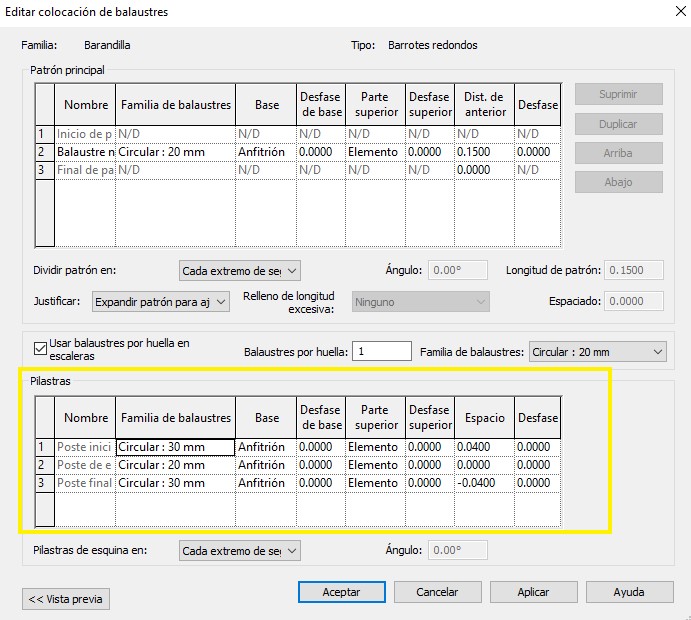Viewport: 691px width, 620px height.
Task: Click Anfitrión base cell of Balaustre row
Action: (x=265, y=152)
